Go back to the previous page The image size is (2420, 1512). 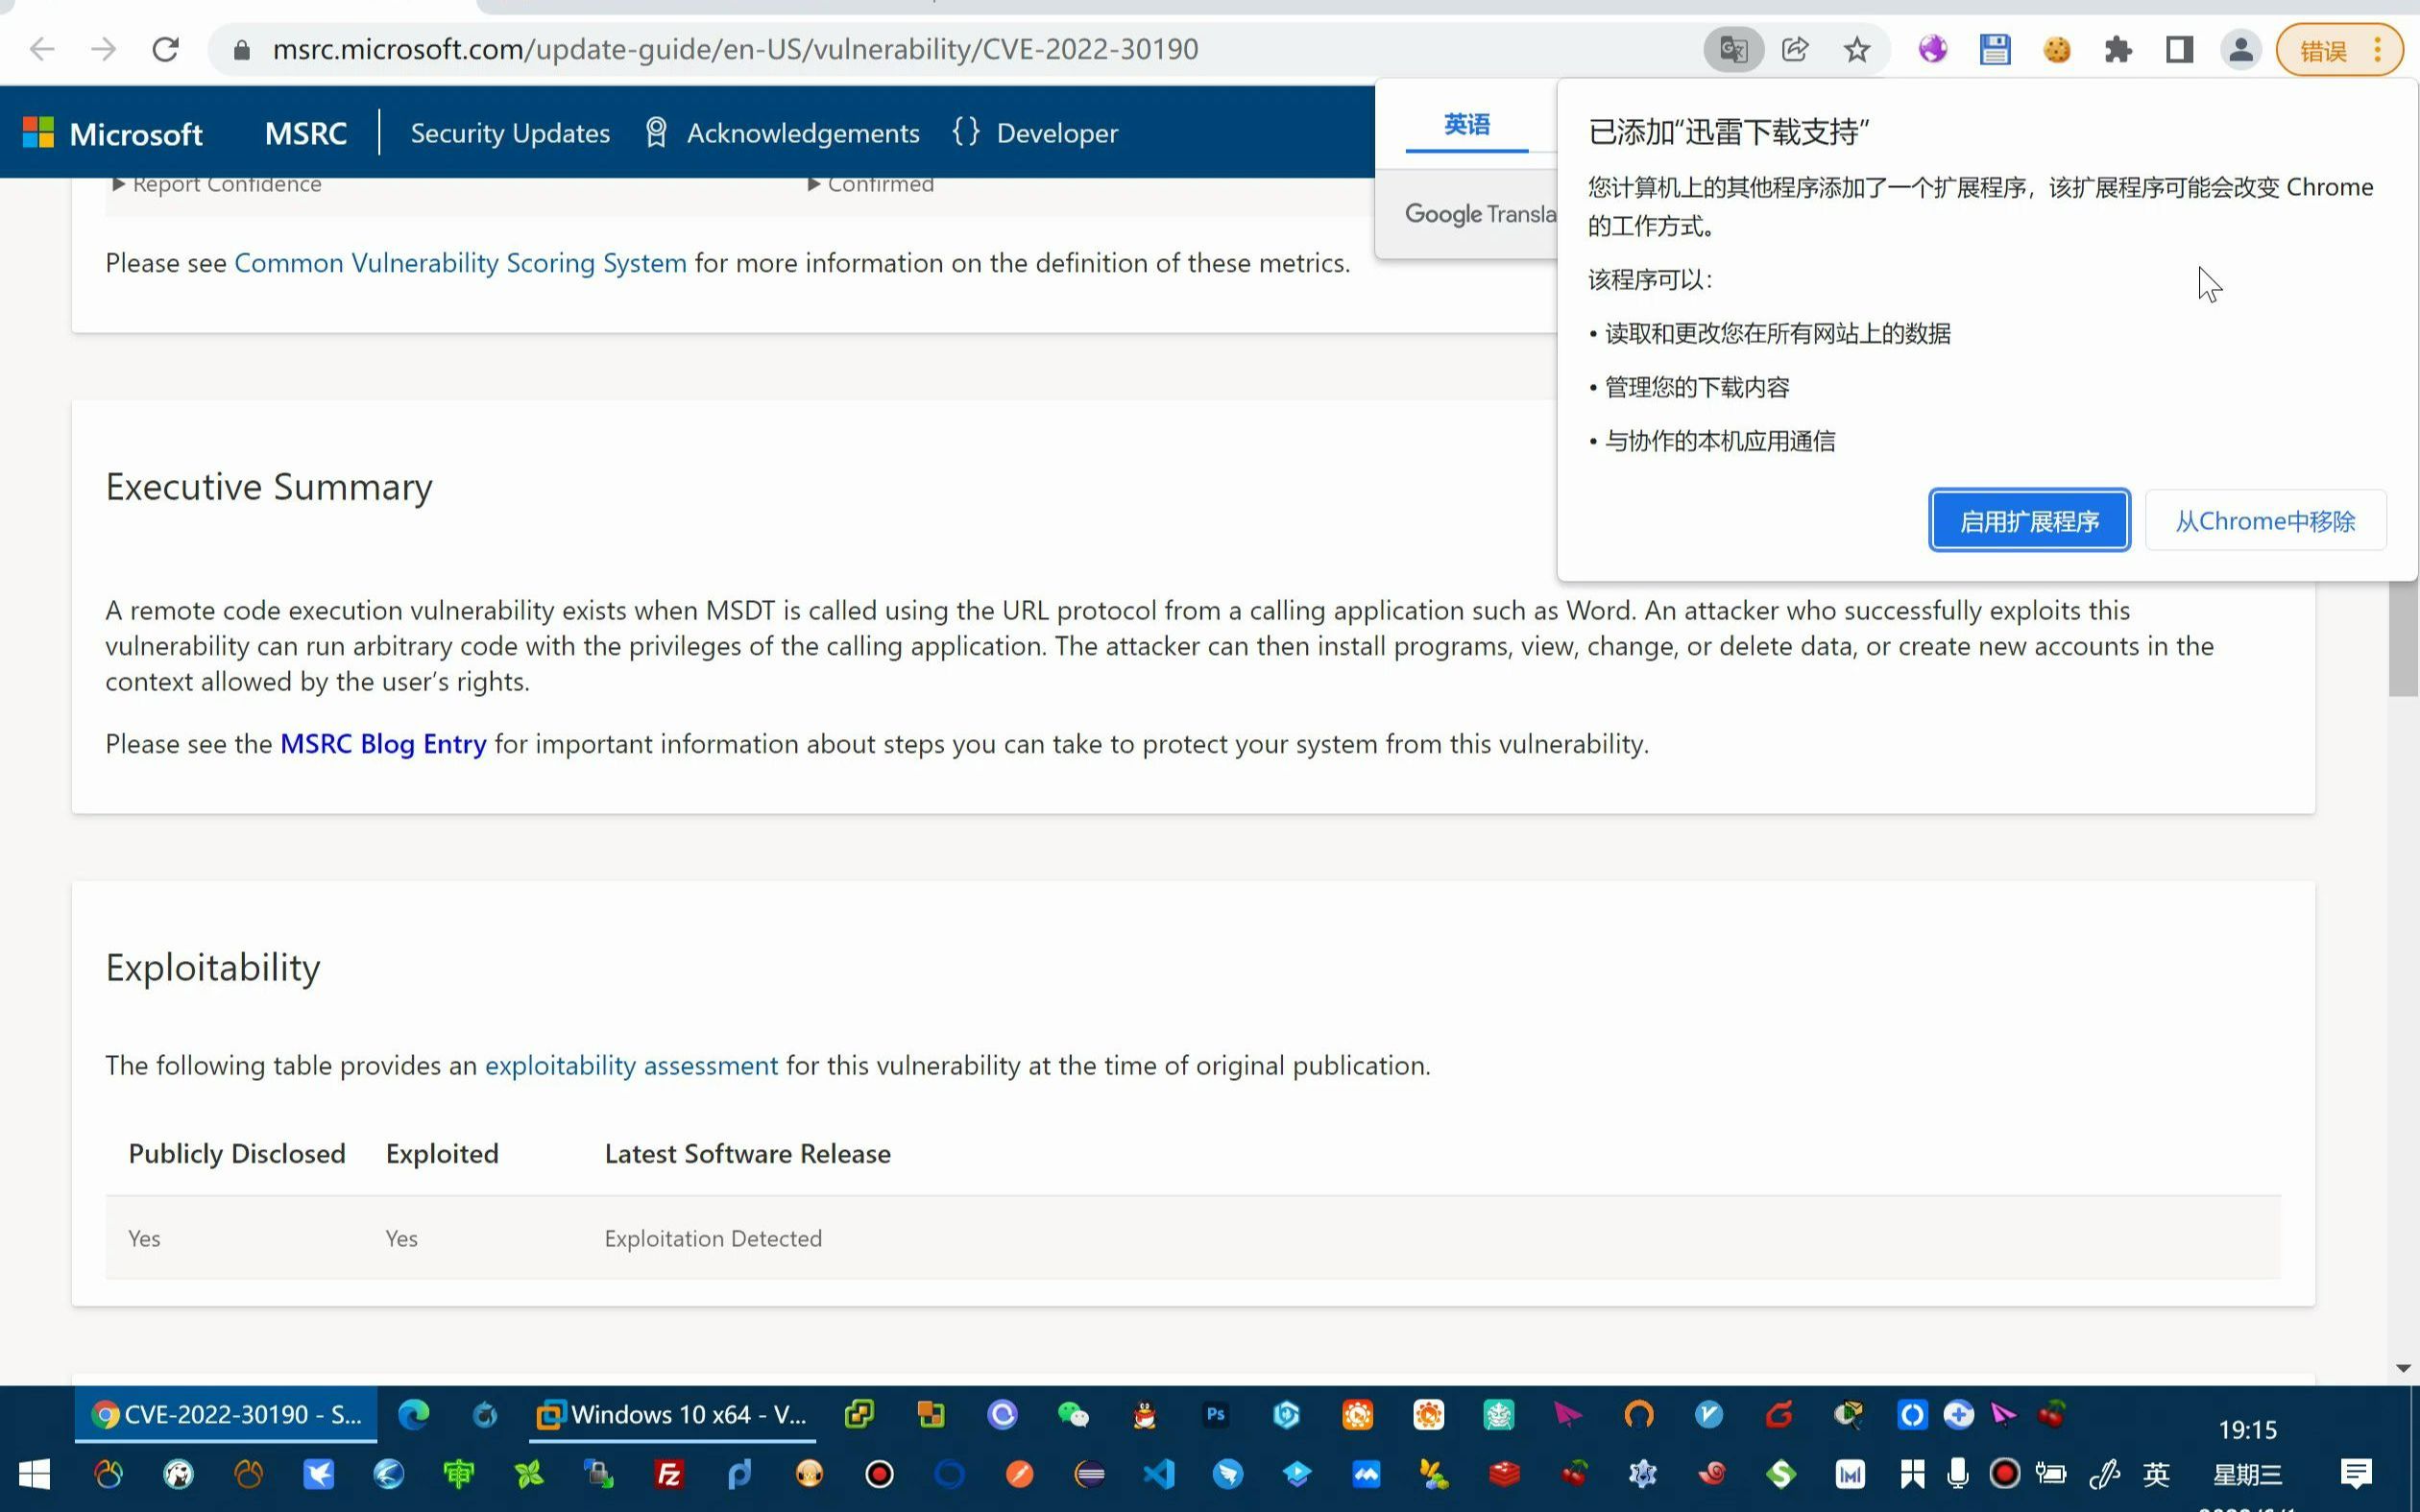[41, 49]
